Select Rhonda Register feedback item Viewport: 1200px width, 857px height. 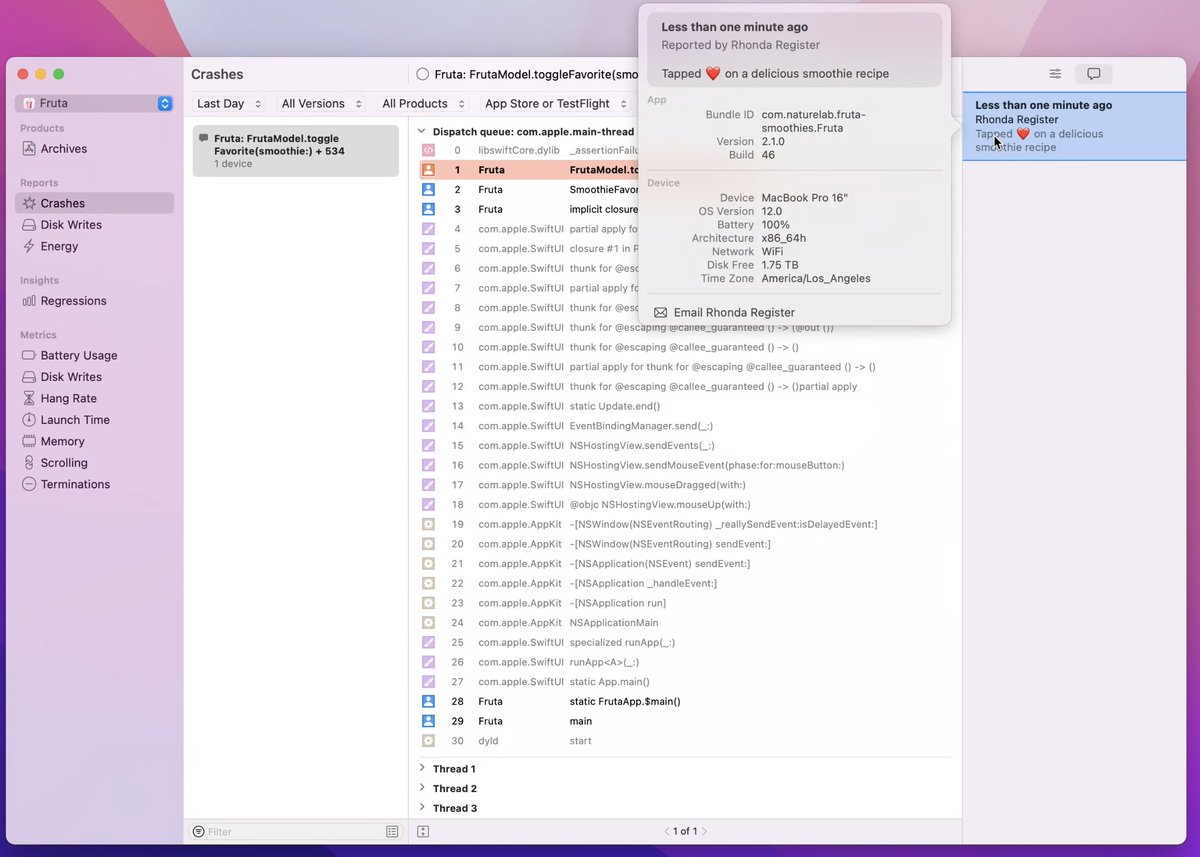1074,126
